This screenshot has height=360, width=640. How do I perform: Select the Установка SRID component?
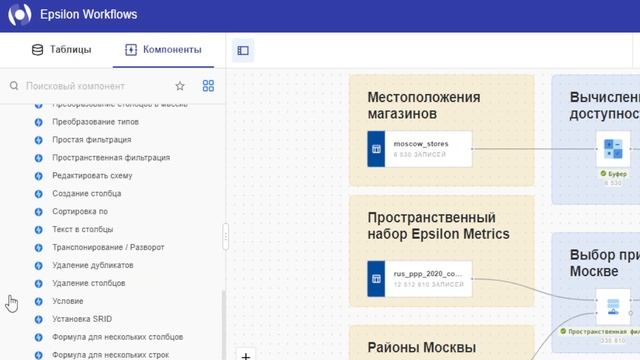pyautogui.click(x=82, y=319)
